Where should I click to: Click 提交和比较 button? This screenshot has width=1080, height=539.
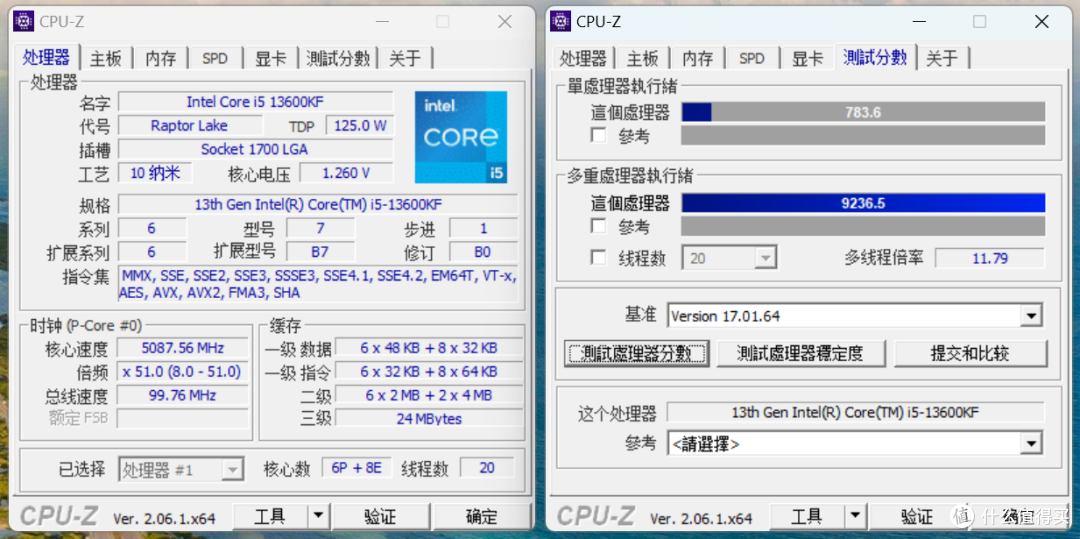970,354
